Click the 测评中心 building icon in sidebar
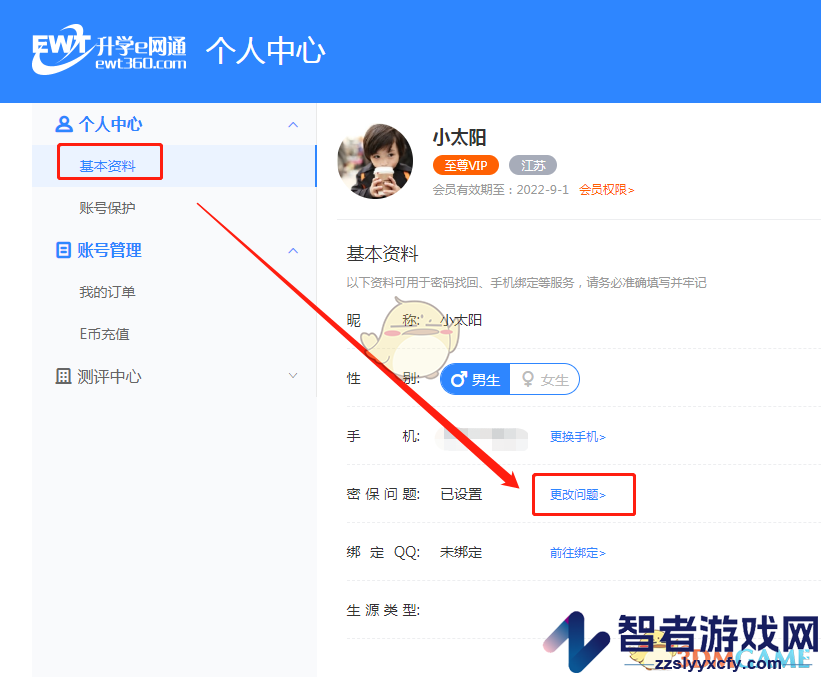The width and height of the screenshot is (821, 677). [x=63, y=376]
